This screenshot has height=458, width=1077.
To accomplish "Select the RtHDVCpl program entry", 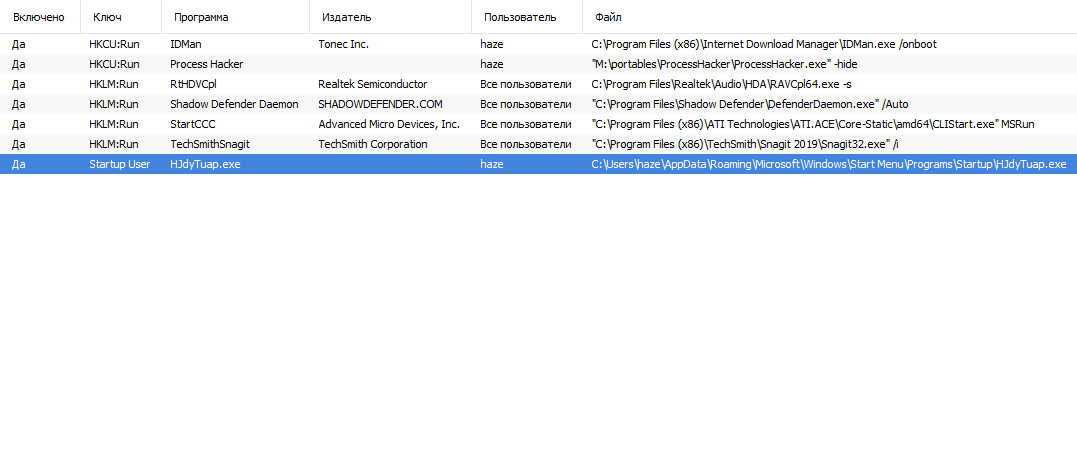I will [194, 84].
